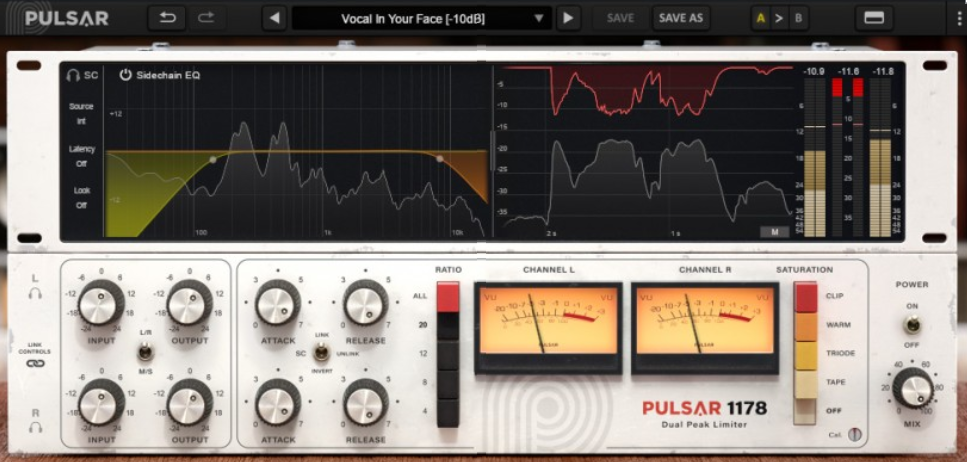Screen dimensions: 967x462
Task: Go to previous preset arrow
Action: [274, 18]
